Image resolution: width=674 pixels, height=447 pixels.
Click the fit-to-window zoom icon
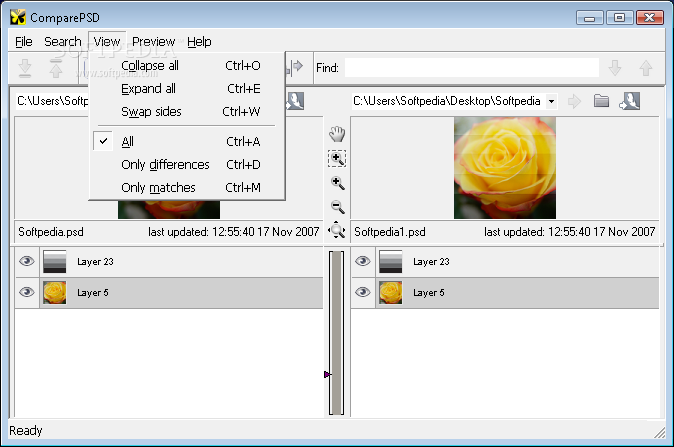[x=337, y=230]
